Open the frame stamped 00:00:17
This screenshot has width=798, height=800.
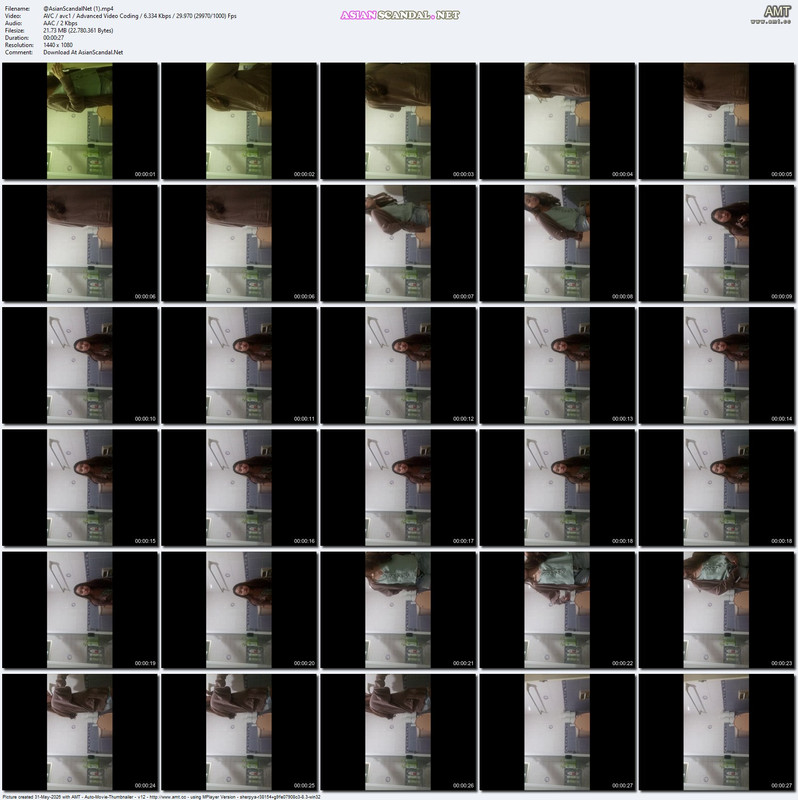[398, 488]
